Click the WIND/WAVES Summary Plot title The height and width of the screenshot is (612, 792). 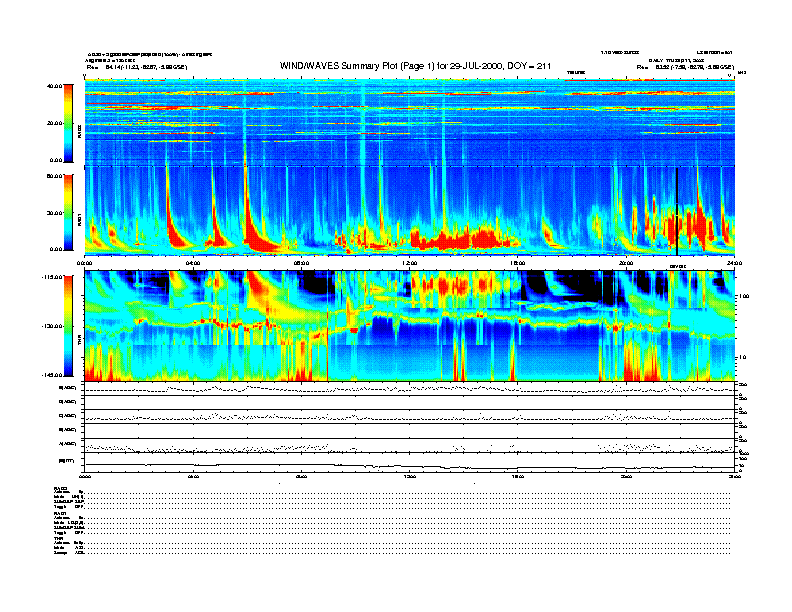pos(415,66)
